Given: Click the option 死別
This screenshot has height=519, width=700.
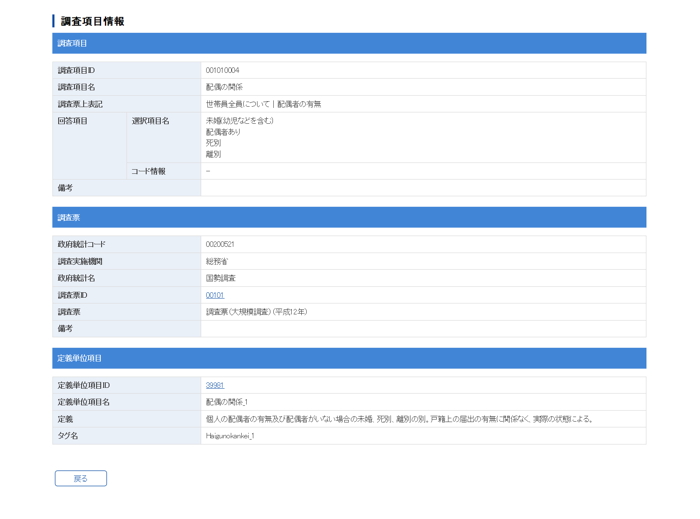Looking at the screenshot, I should [x=213, y=143].
